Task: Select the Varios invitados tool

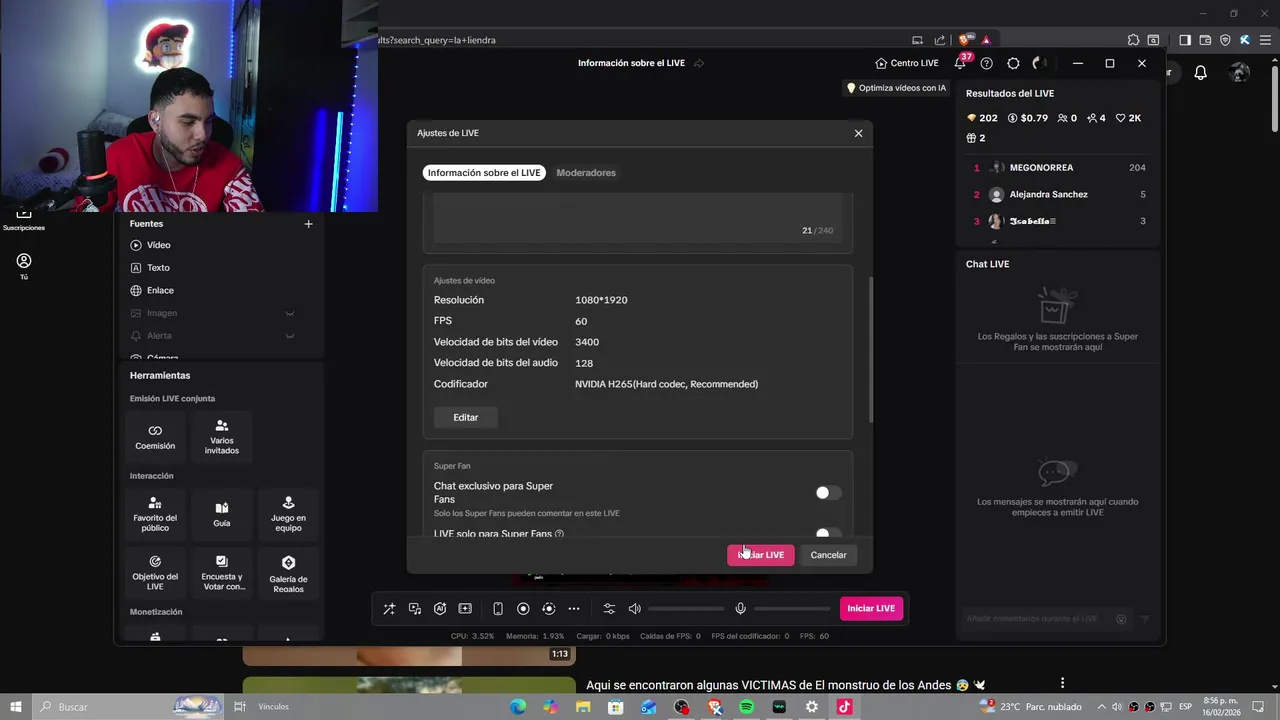Action: tap(222, 437)
